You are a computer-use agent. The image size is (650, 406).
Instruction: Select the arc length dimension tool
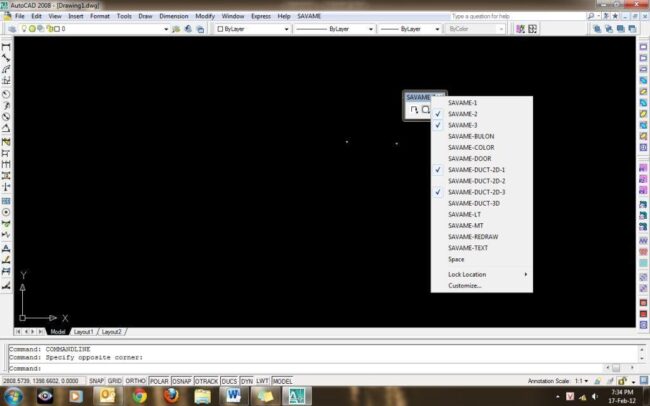pos(6,69)
